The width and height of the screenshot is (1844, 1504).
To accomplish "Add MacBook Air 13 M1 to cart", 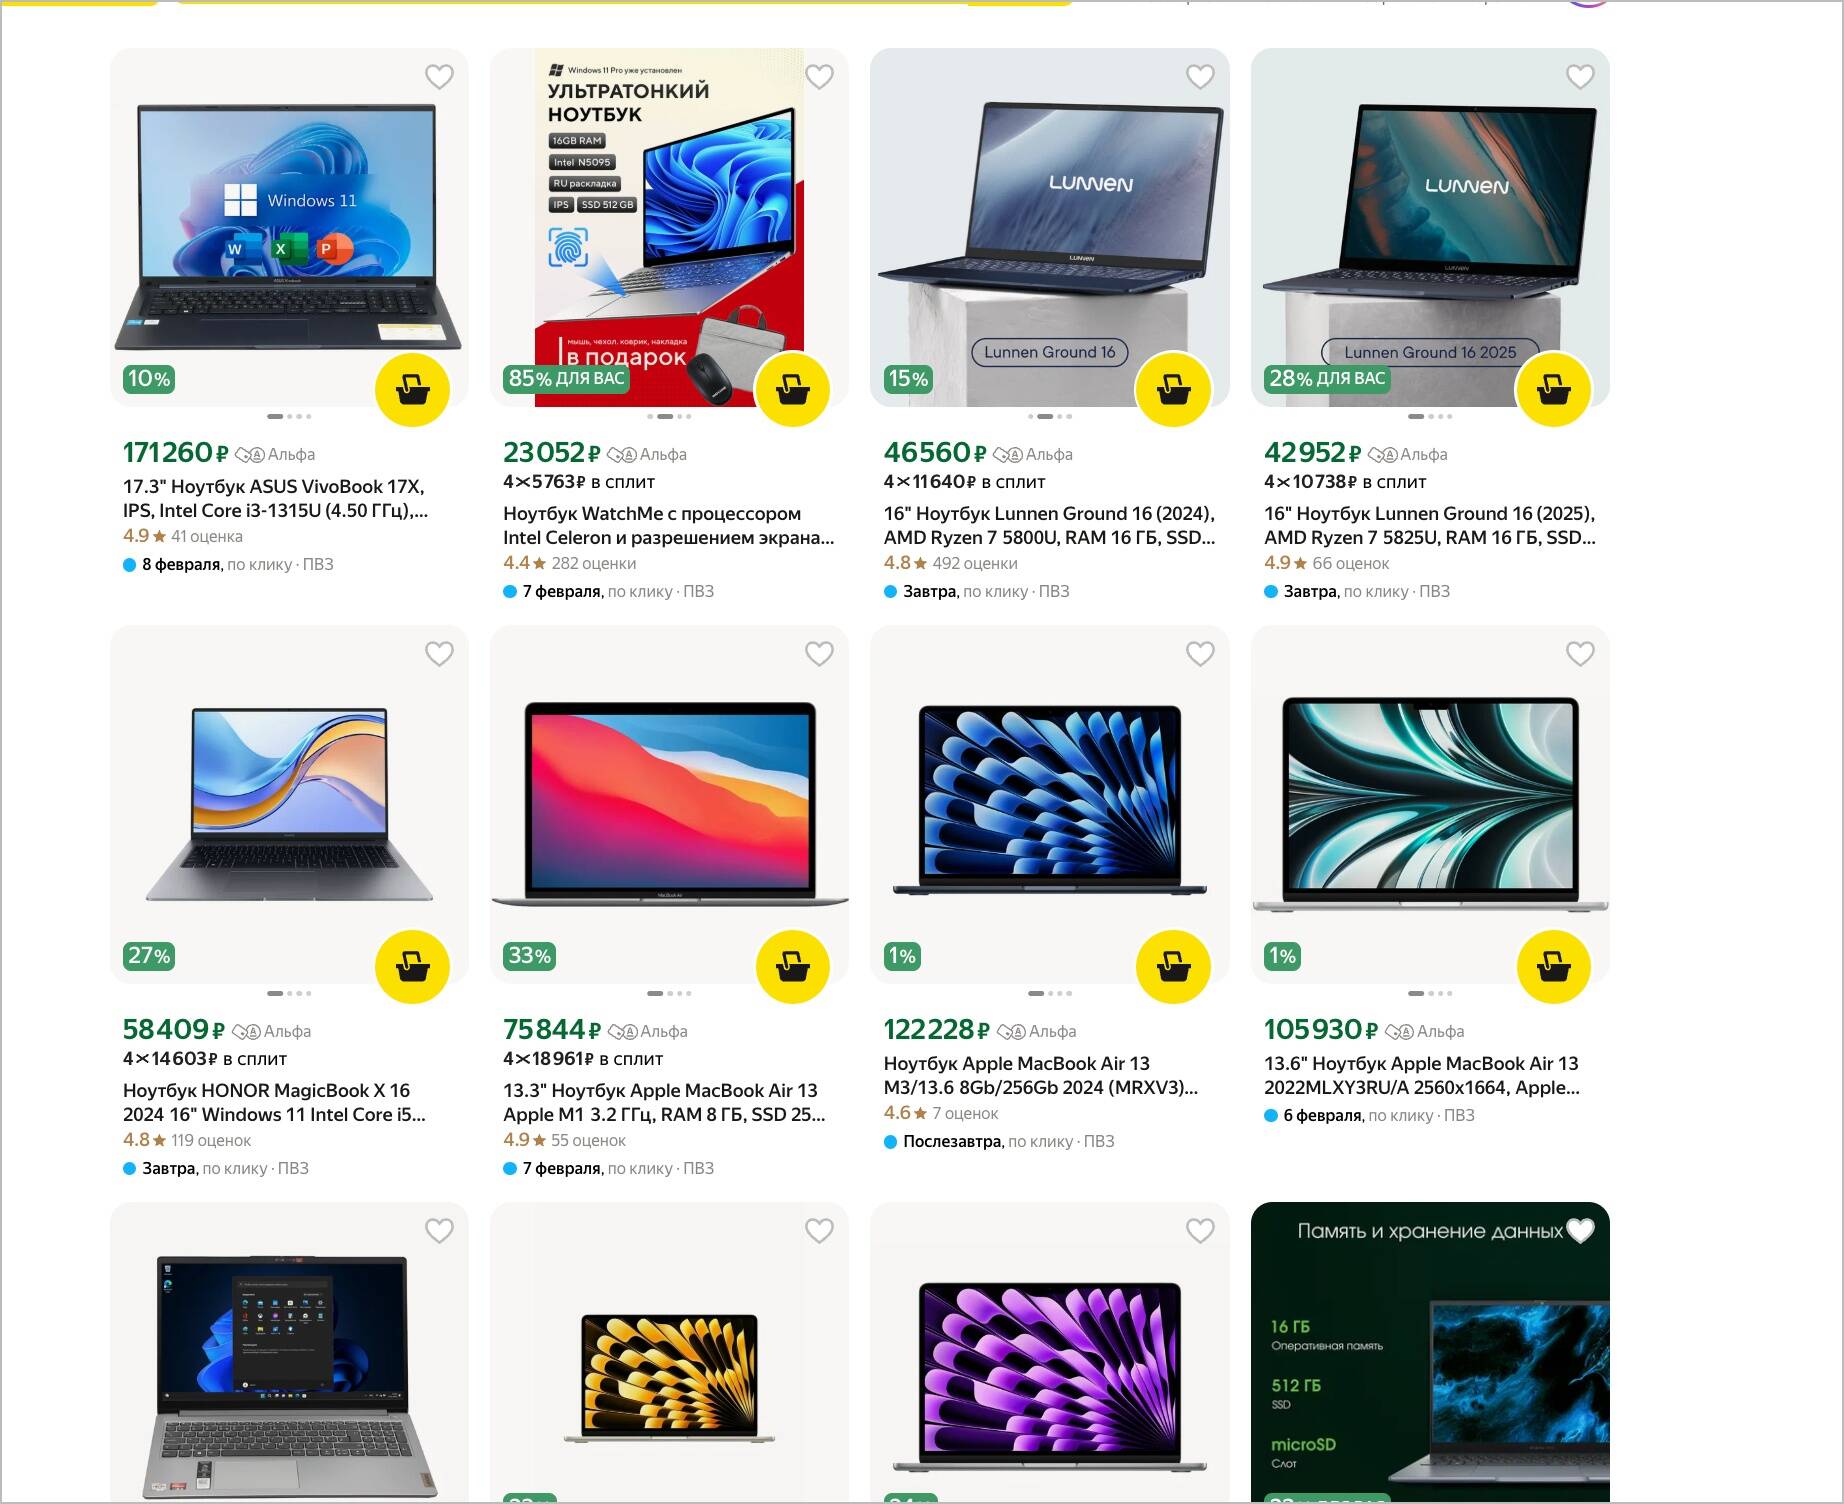I will coord(793,967).
